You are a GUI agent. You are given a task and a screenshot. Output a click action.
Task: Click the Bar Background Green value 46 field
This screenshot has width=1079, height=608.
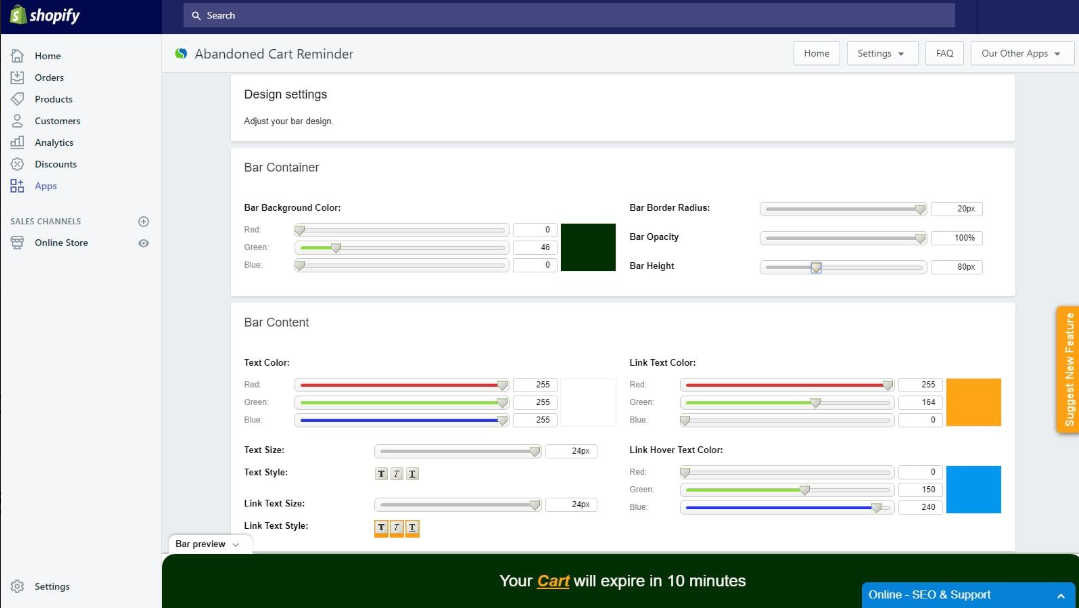[x=535, y=247]
